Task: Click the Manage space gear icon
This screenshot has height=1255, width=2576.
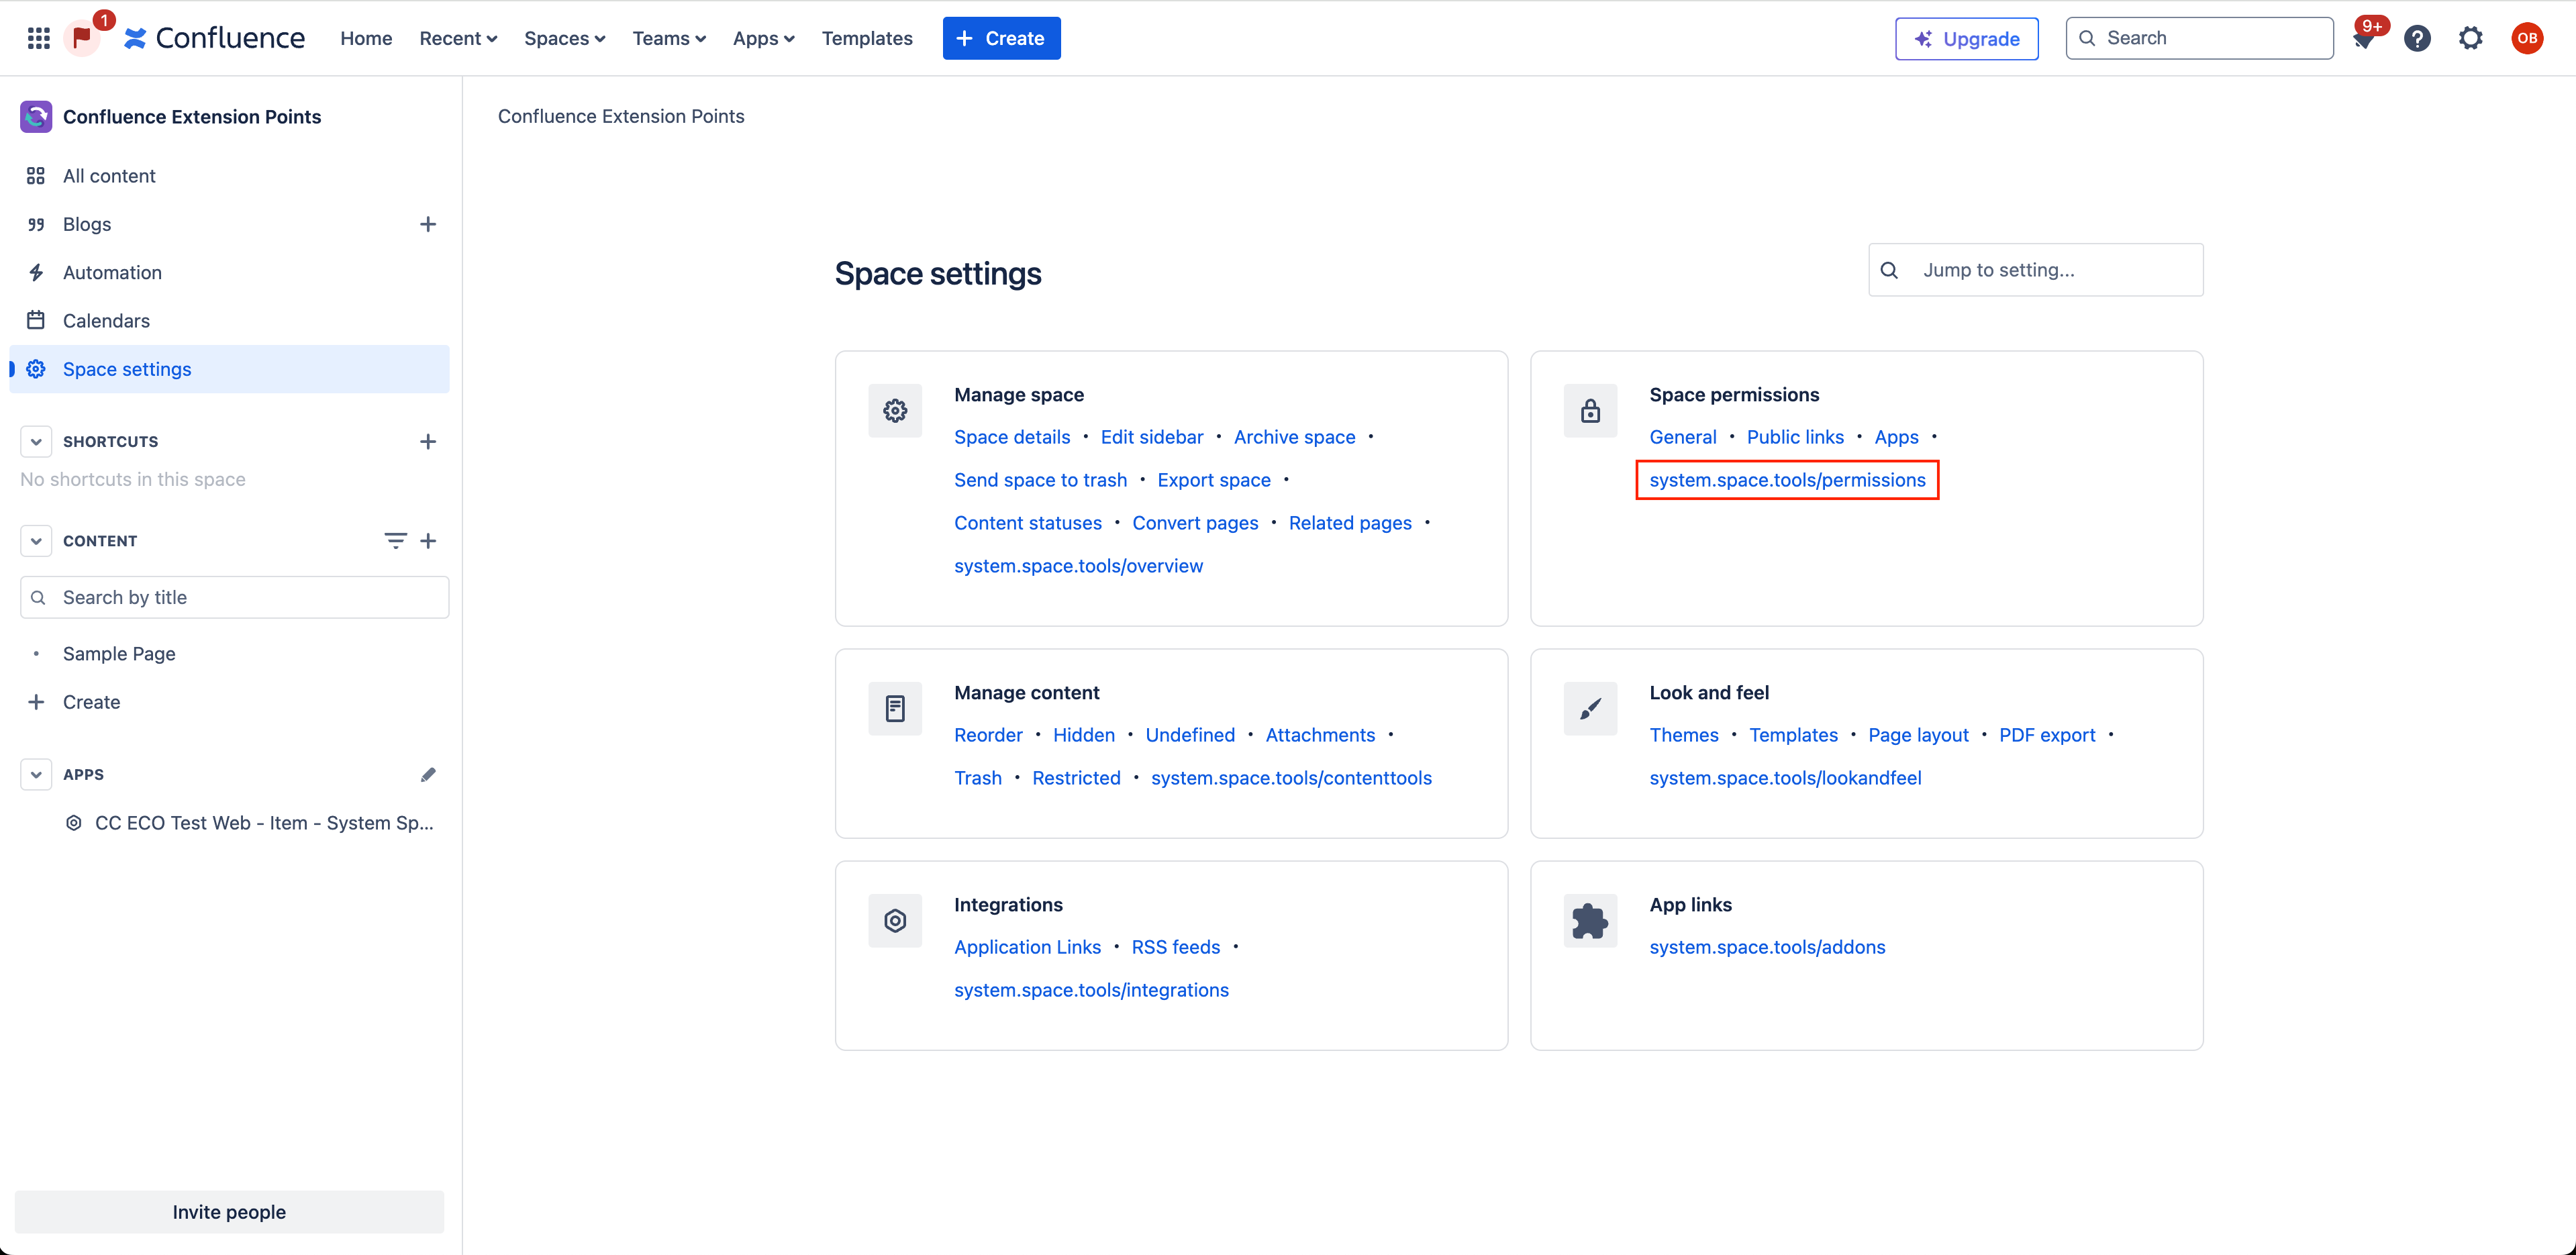Action: tap(895, 411)
